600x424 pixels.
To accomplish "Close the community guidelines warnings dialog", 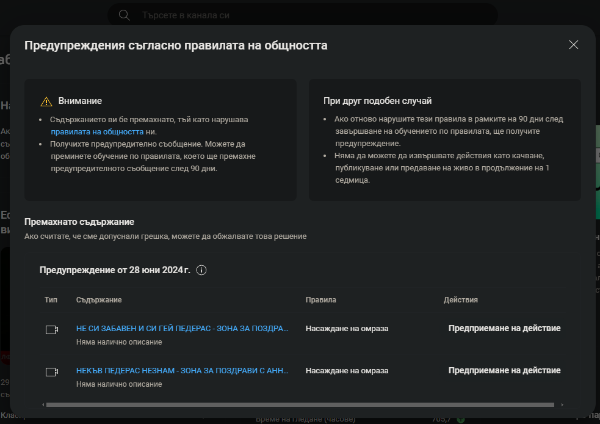I will pos(573,45).
